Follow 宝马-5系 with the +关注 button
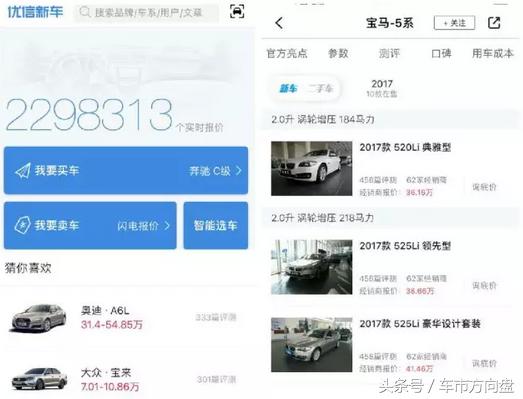This screenshot has width=523, height=399. point(454,23)
